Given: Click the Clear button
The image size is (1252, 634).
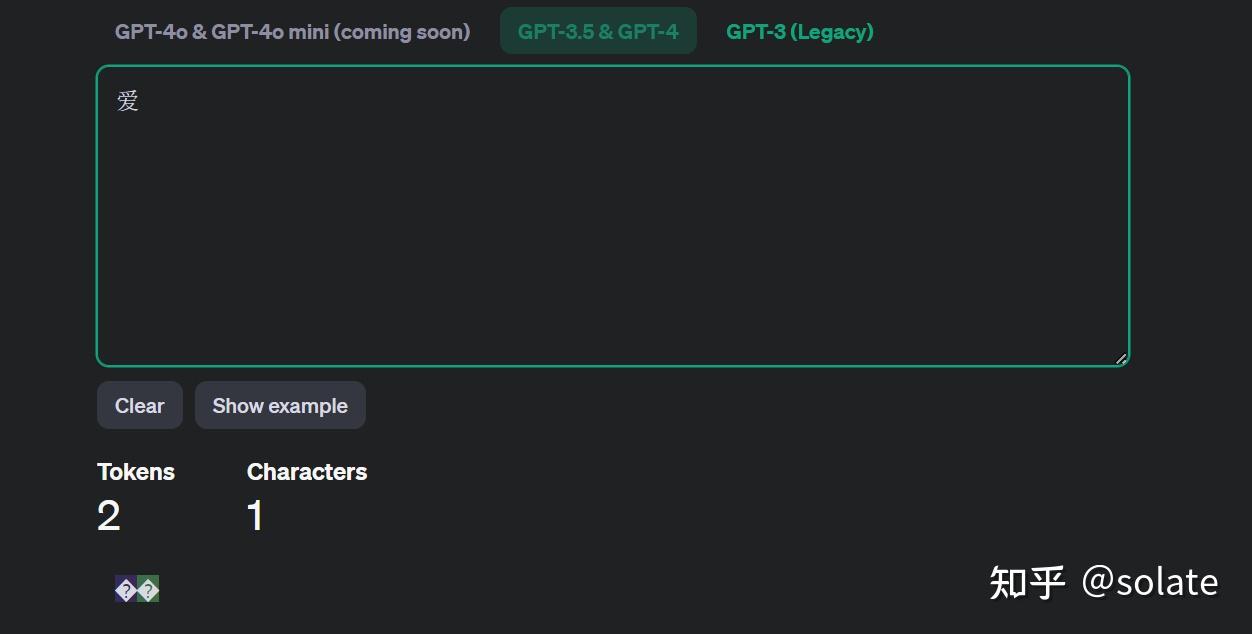Looking at the screenshot, I should 139,405.
